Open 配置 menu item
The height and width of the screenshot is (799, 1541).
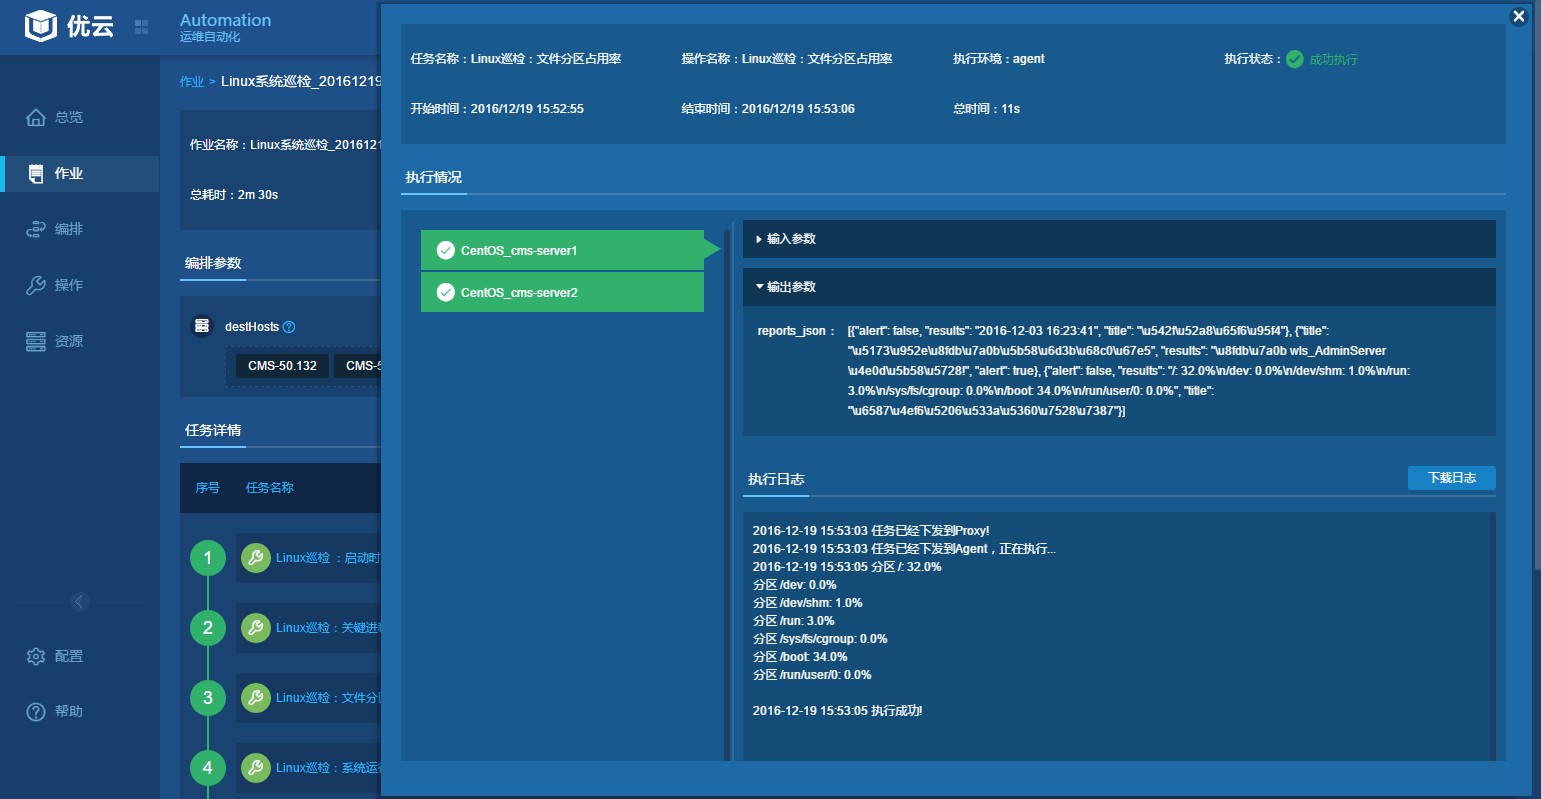click(x=80, y=656)
